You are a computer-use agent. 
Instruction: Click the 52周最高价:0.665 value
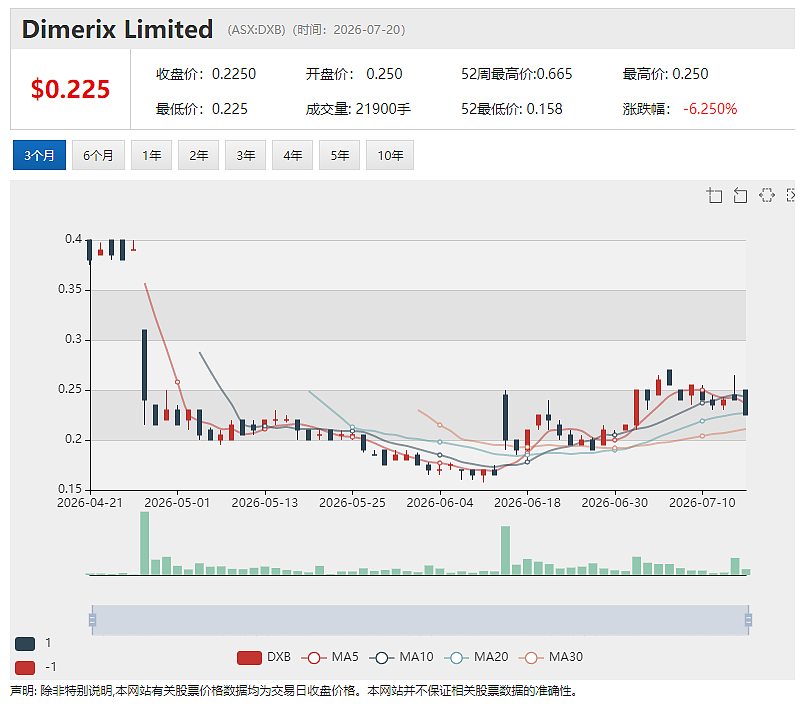tap(516, 74)
